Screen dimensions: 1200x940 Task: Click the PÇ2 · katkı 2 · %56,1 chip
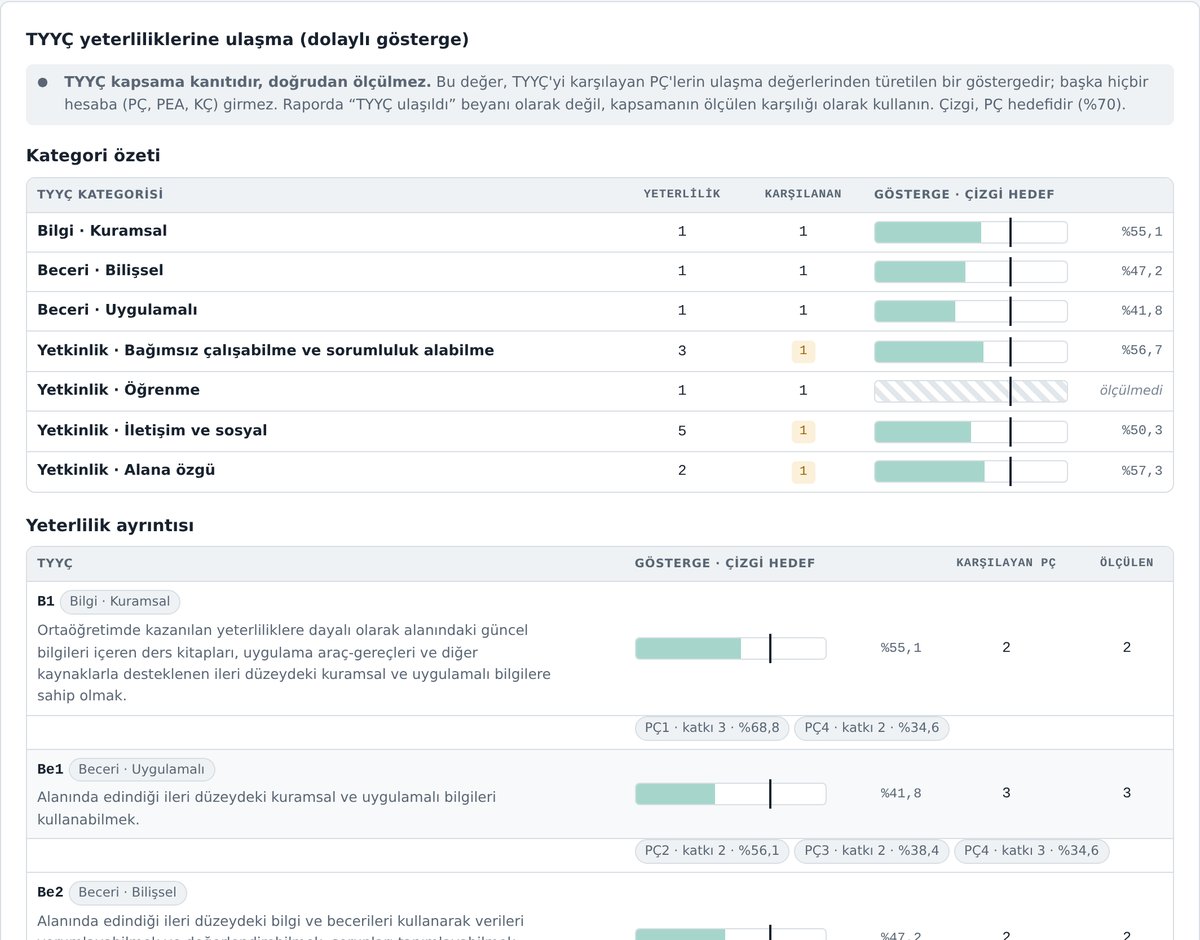tap(712, 851)
